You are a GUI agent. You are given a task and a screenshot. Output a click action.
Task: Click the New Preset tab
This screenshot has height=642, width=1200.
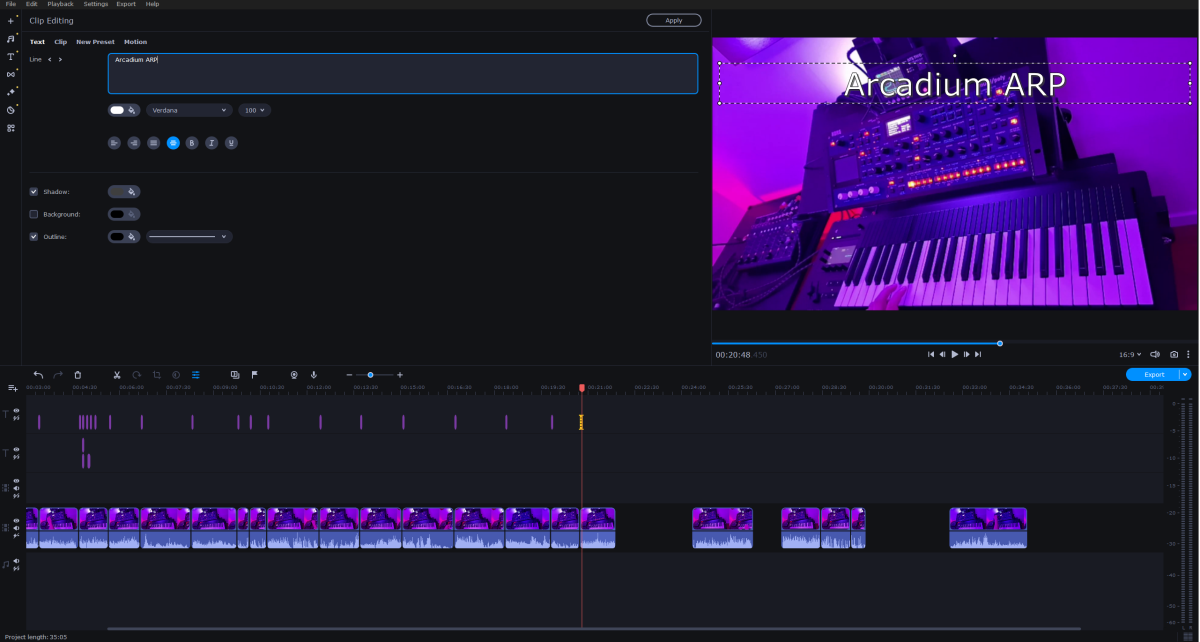96,42
